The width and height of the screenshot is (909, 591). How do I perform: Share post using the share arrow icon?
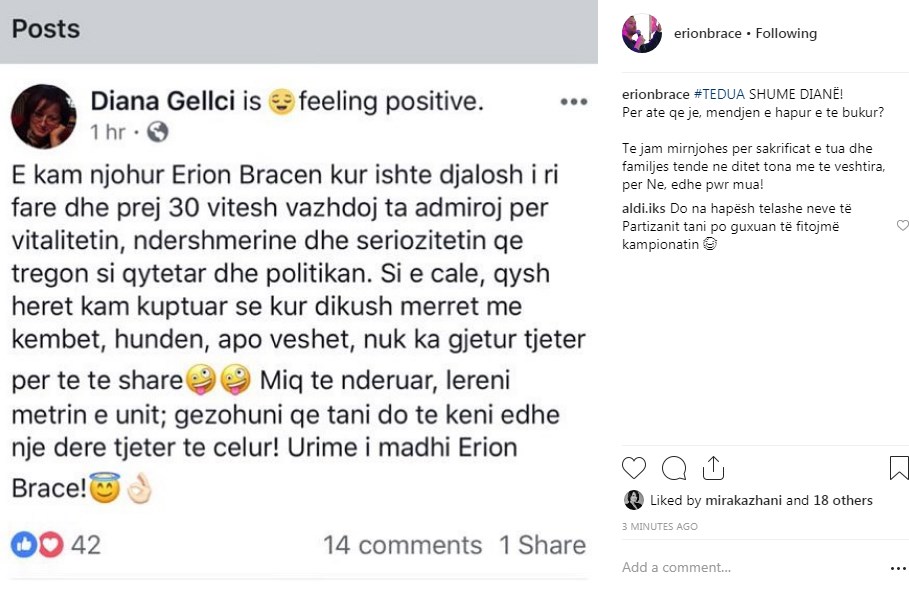[x=713, y=467]
